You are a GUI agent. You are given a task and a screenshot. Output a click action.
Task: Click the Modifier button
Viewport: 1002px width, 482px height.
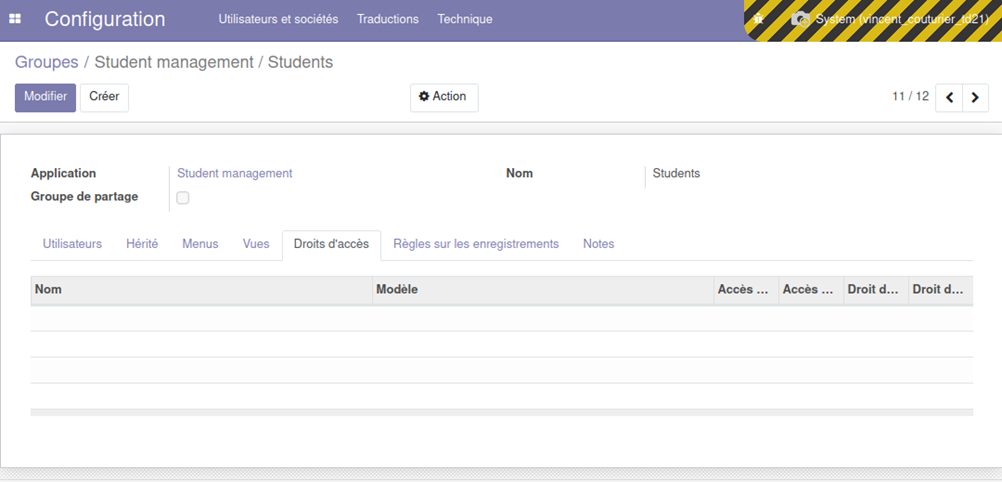45,97
